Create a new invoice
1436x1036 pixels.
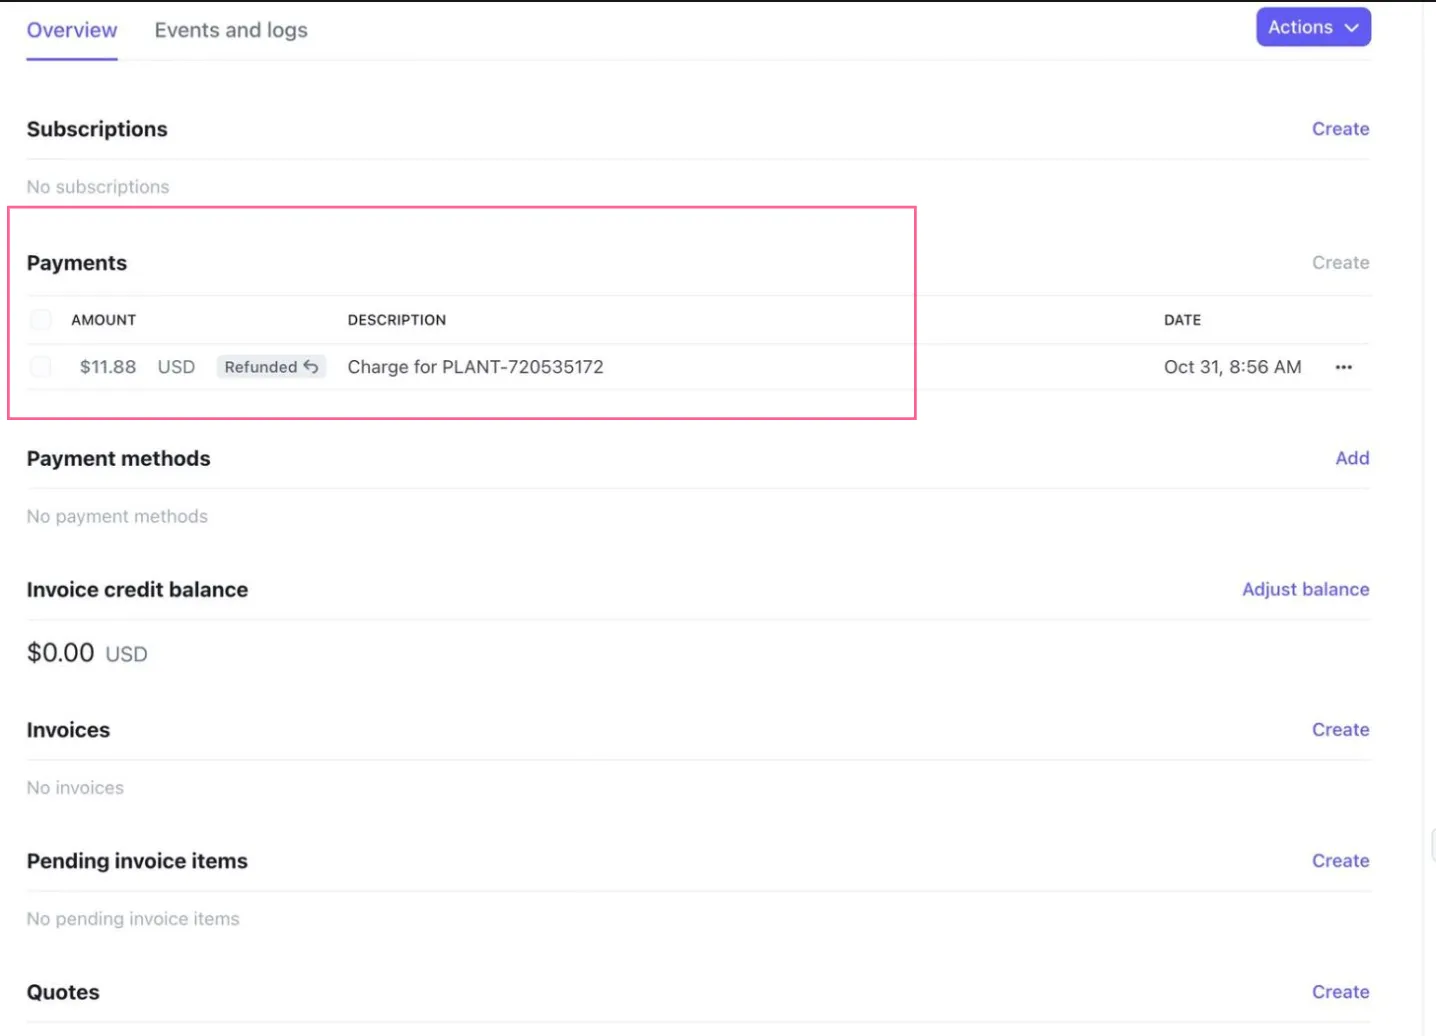(1340, 730)
